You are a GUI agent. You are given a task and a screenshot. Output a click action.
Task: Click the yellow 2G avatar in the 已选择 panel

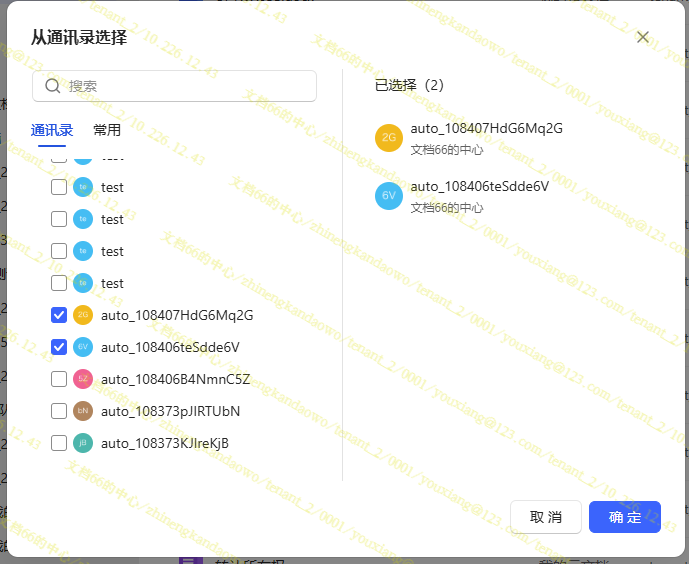(389, 137)
